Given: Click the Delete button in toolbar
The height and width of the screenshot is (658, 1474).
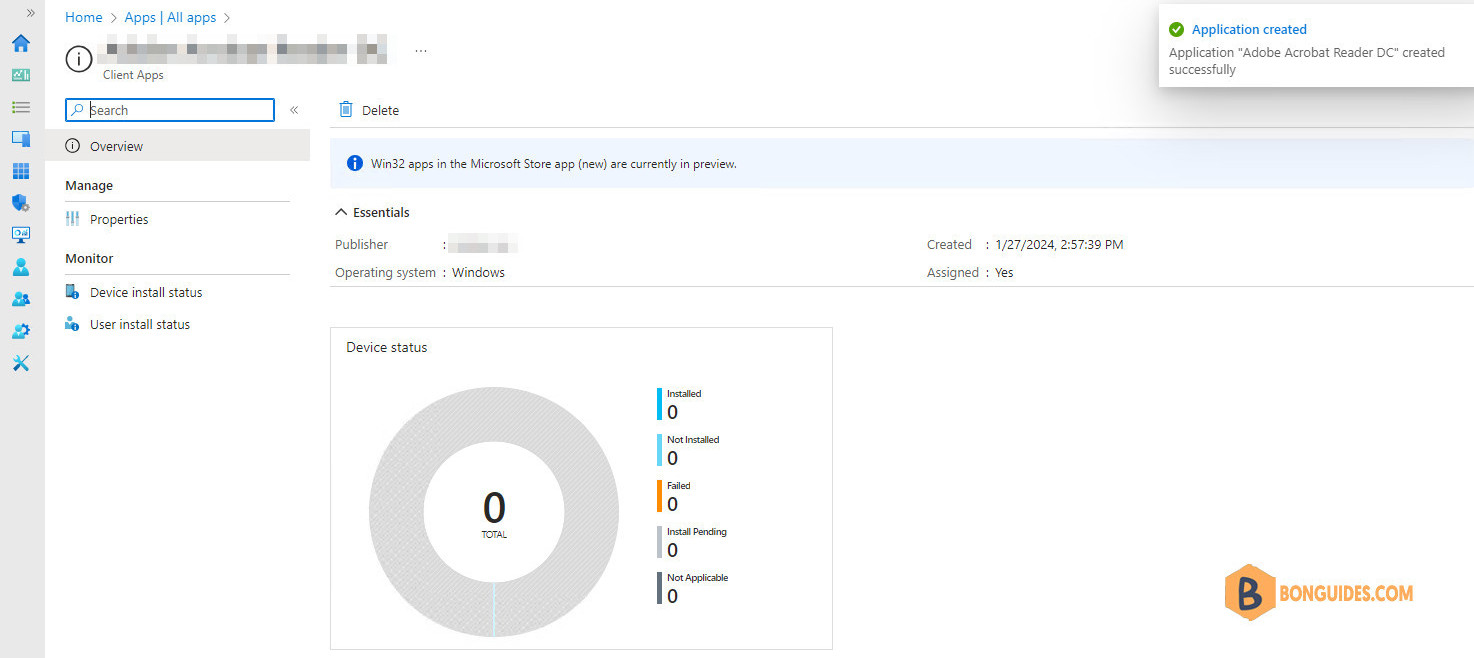Looking at the screenshot, I should click(369, 110).
